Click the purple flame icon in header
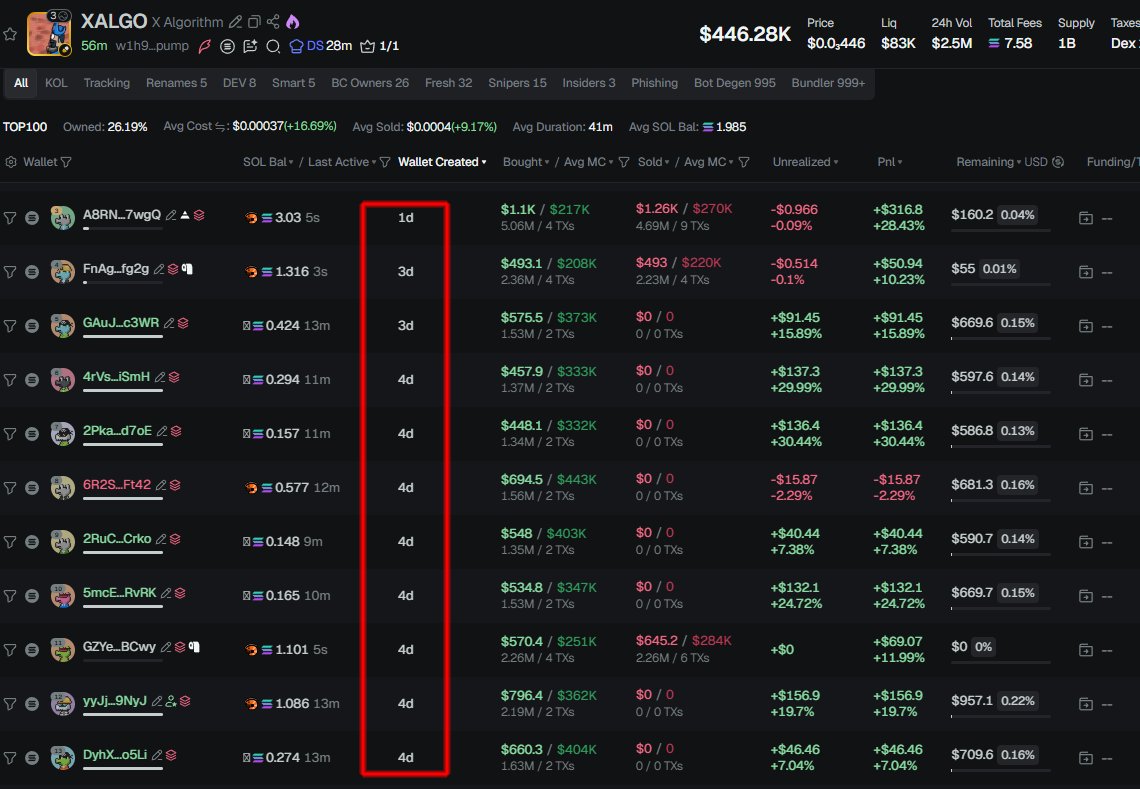This screenshot has height=789, width=1140. [x=292, y=22]
